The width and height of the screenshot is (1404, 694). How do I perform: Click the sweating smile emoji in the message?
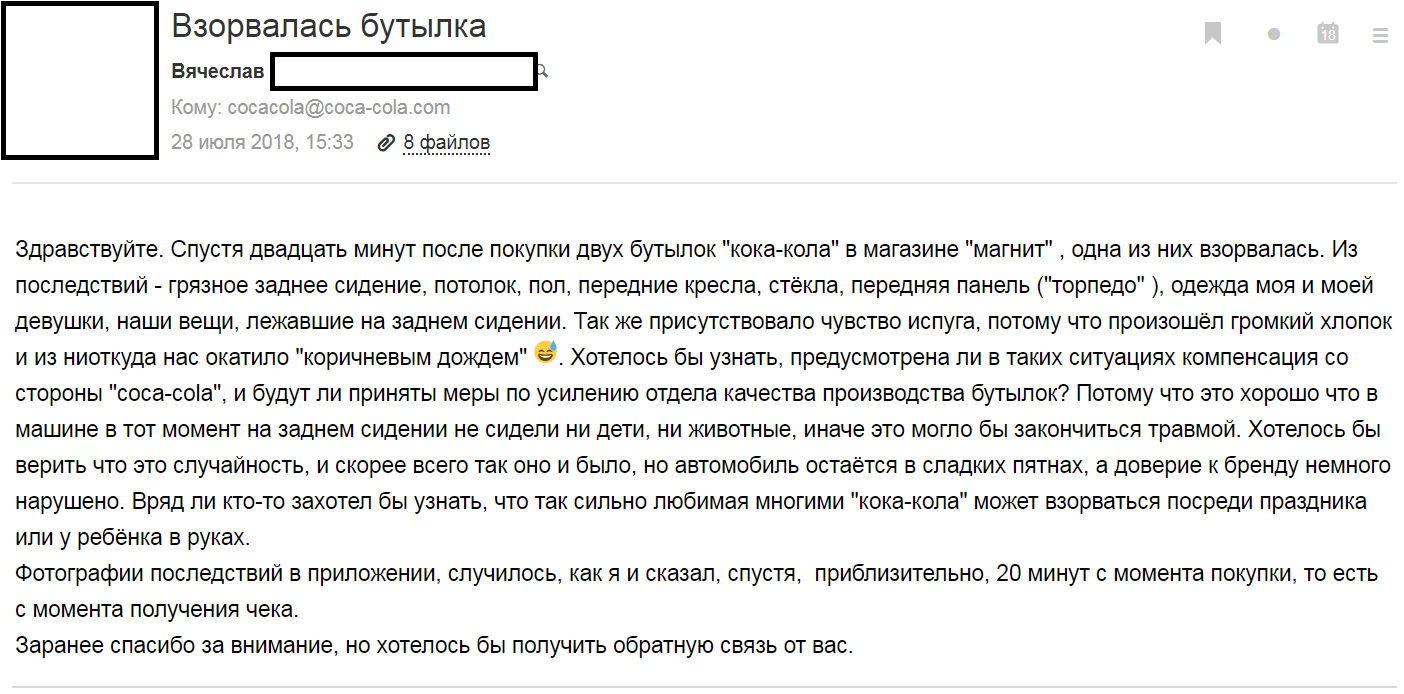pos(545,352)
